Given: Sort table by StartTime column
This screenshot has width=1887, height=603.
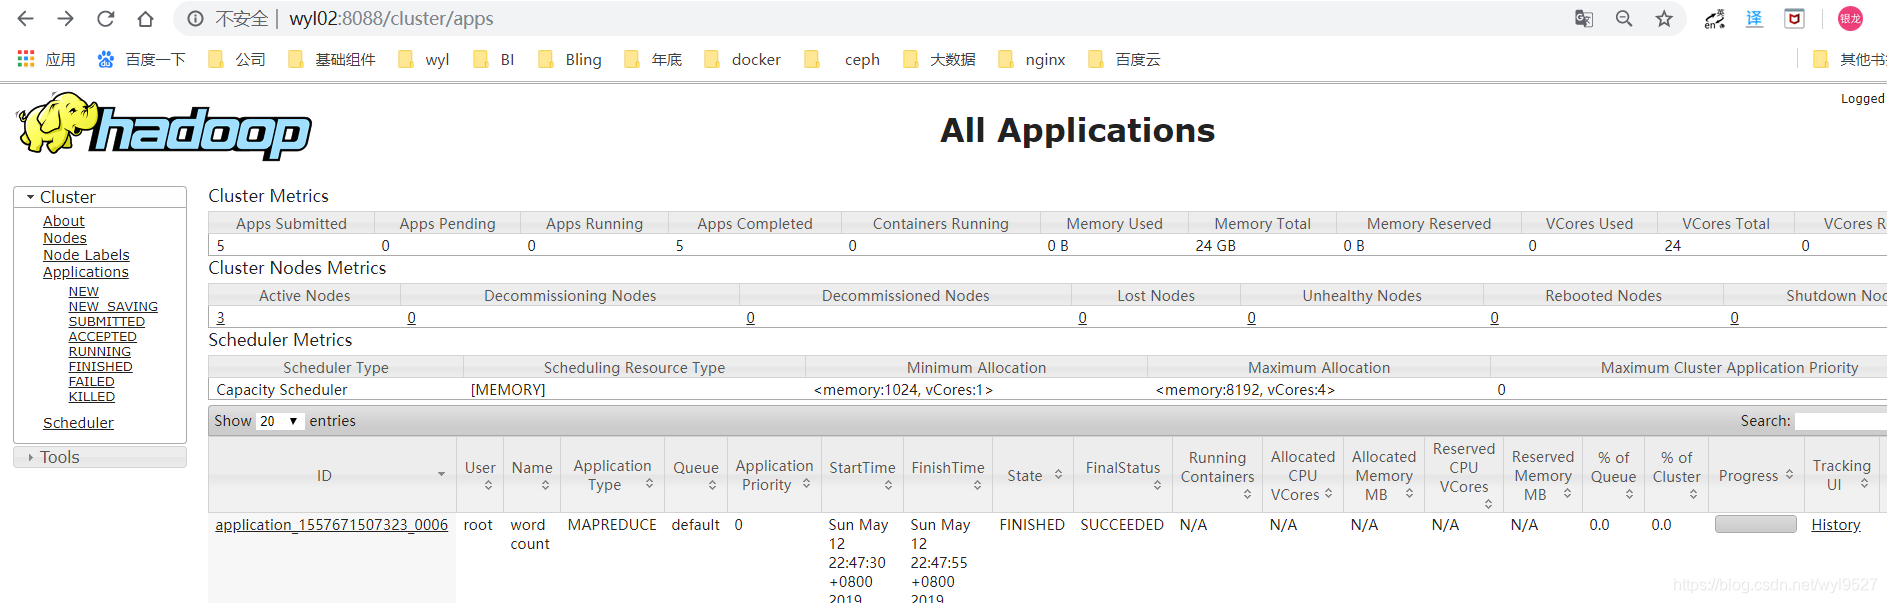Looking at the screenshot, I should 862,475.
